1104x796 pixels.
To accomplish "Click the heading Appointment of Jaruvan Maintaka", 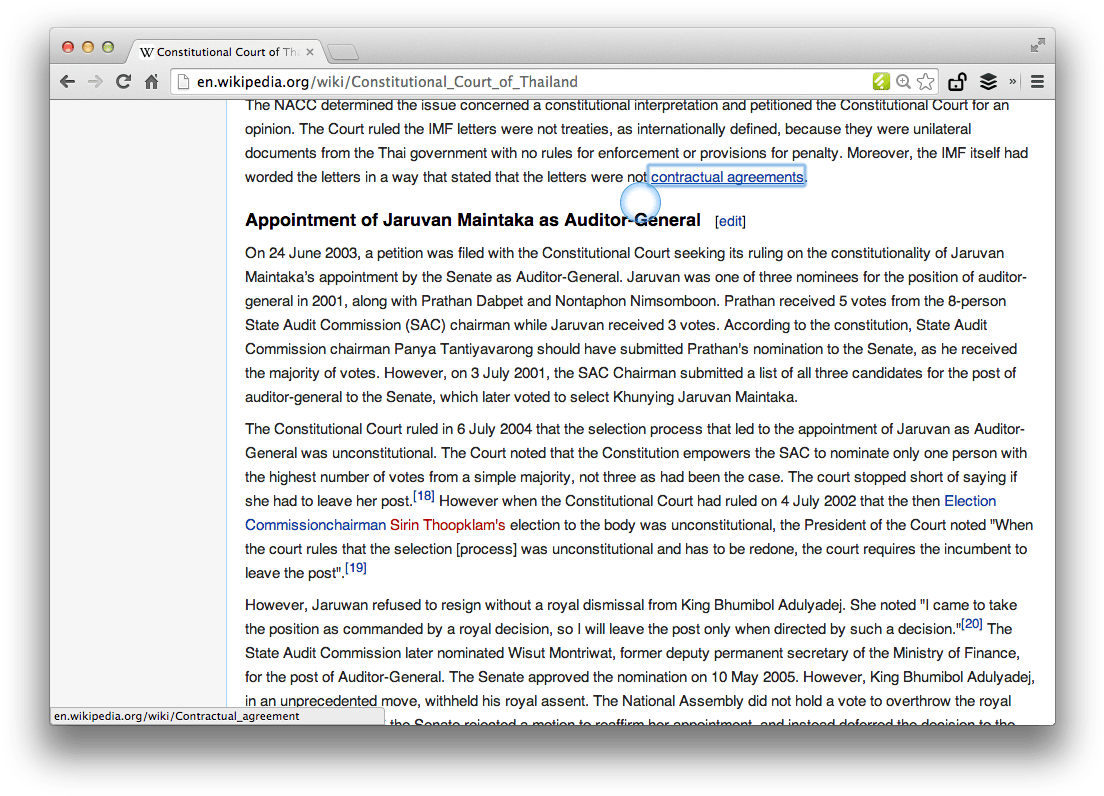I will [x=472, y=220].
